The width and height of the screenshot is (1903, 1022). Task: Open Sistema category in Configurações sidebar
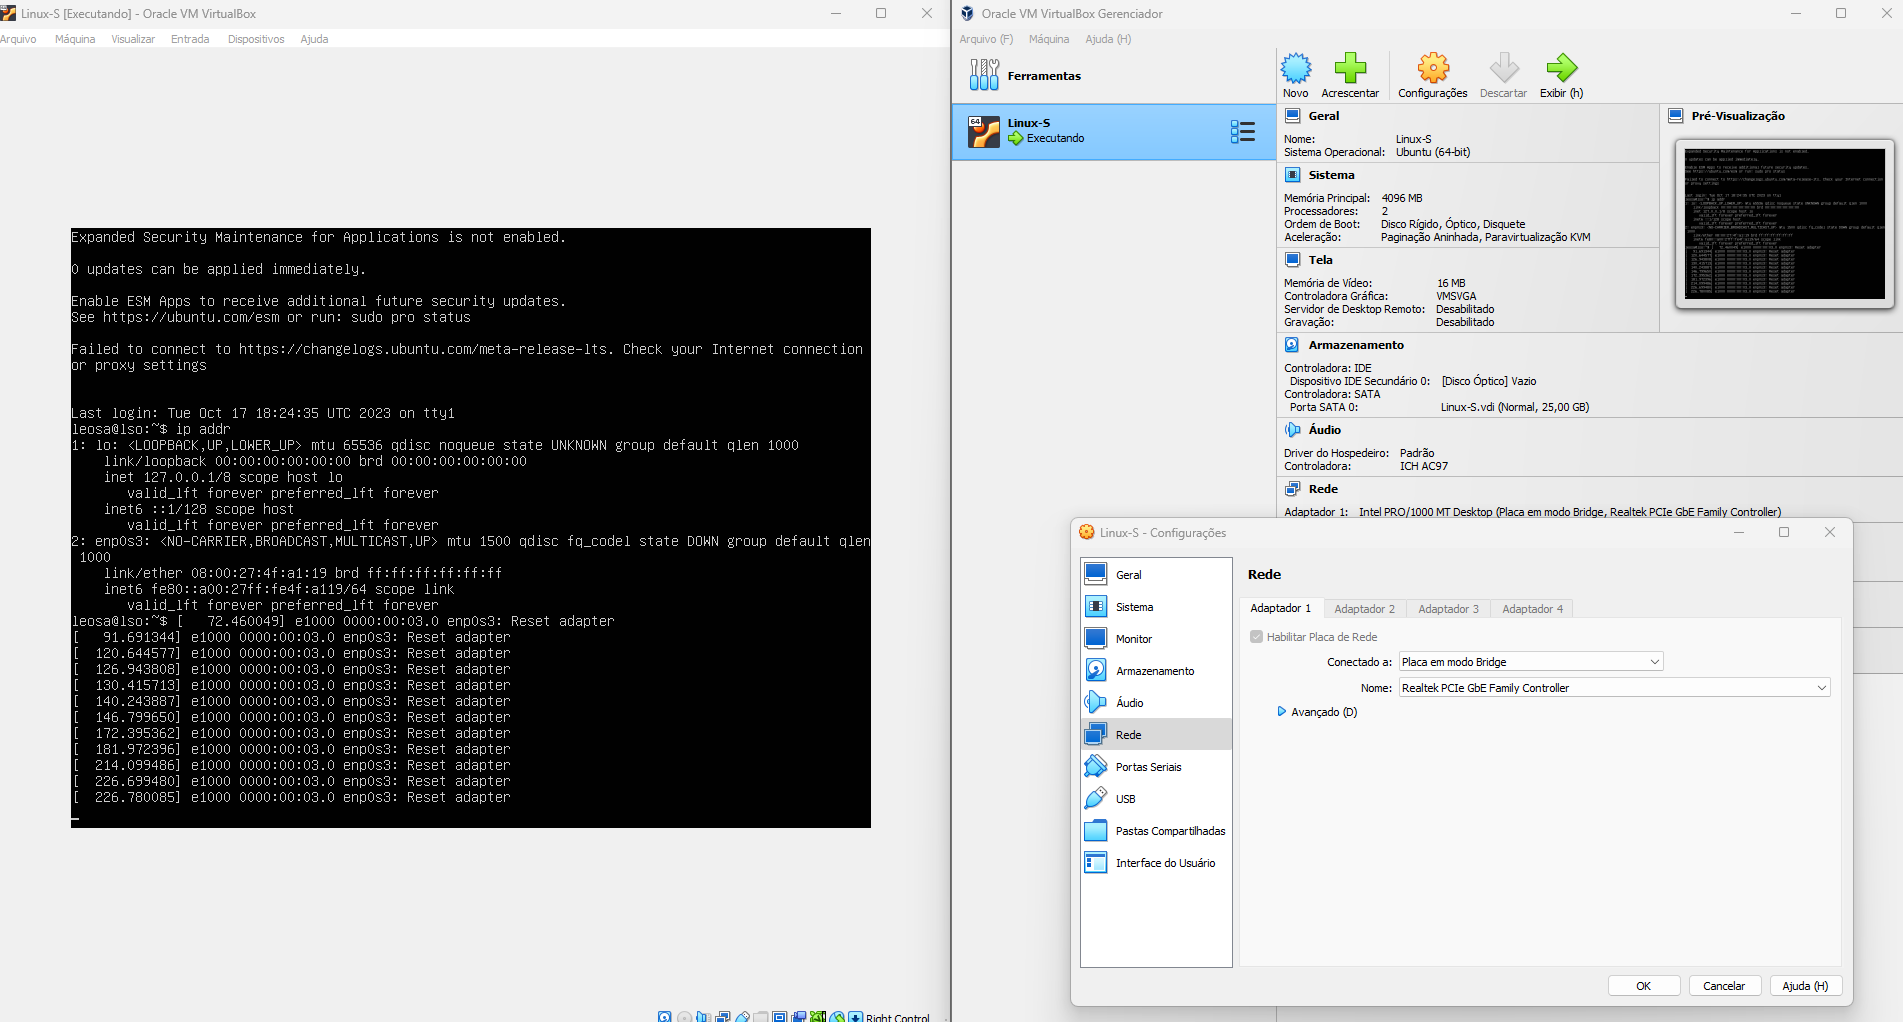coord(1156,607)
